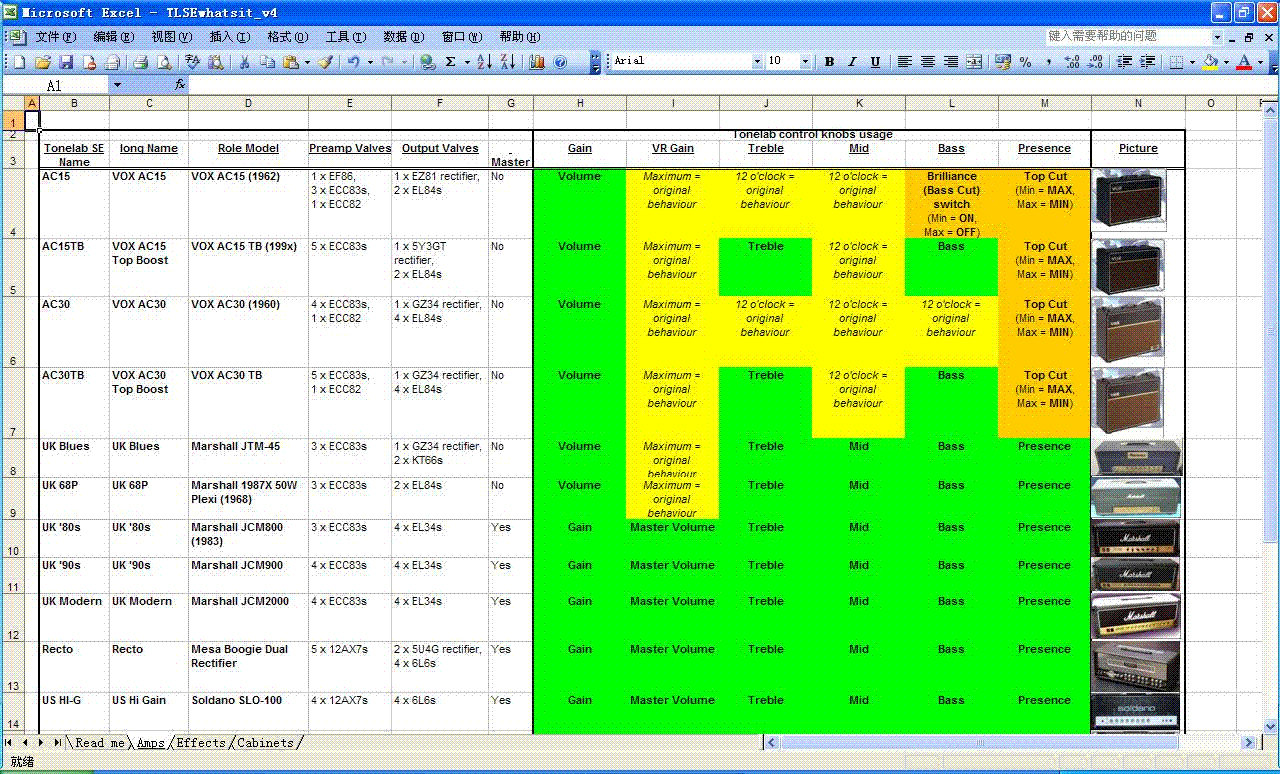Image resolution: width=1280 pixels, height=774 pixels.
Task: Increase decimal places
Action: coord(1073,62)
